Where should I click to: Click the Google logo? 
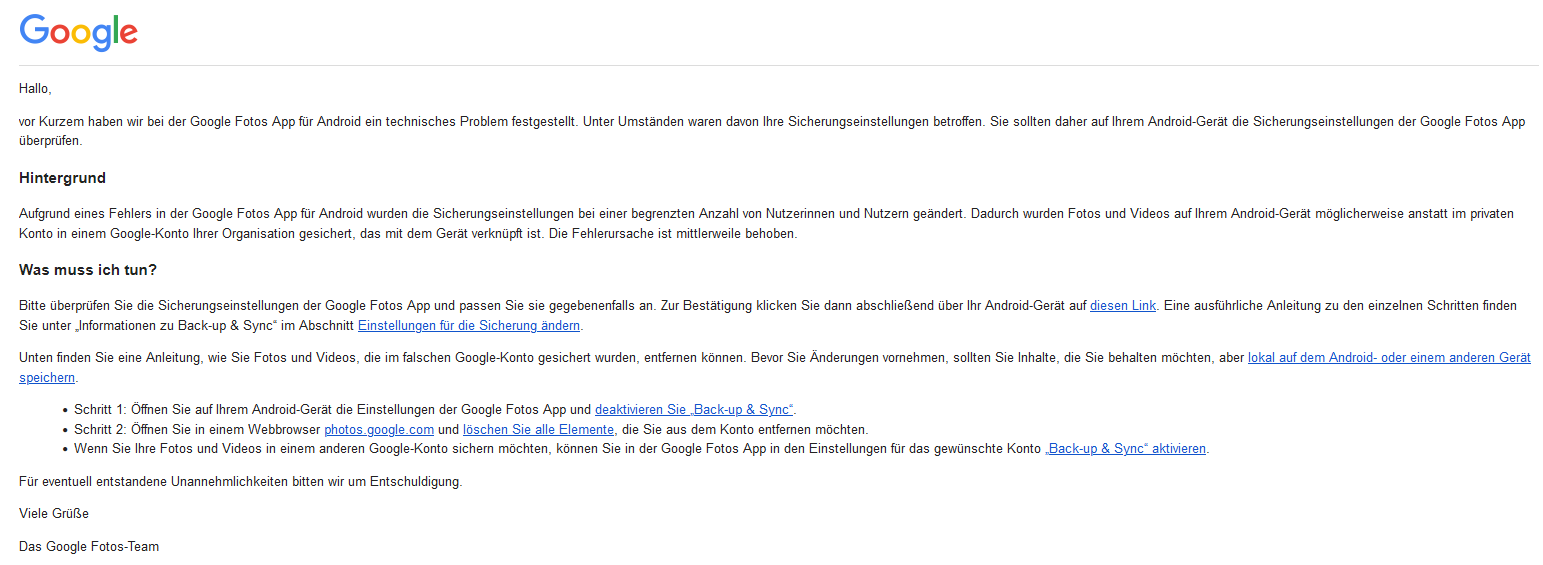coord(79,33)
